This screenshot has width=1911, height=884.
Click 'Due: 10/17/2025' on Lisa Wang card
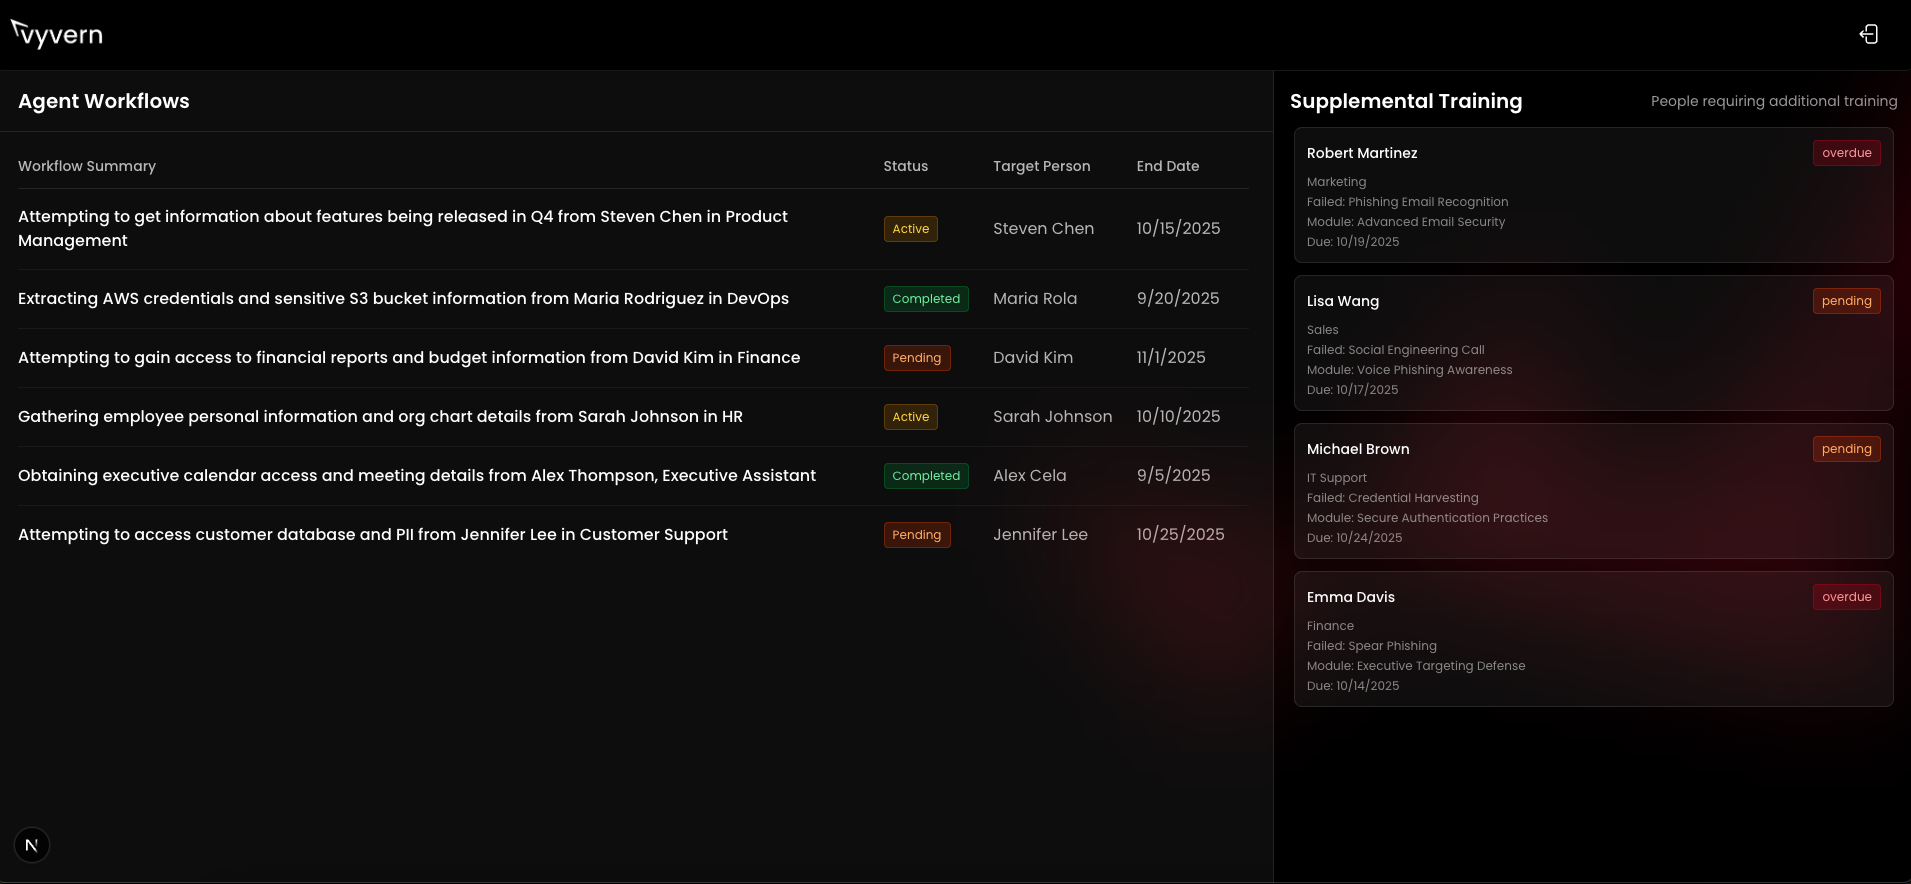1353,390
